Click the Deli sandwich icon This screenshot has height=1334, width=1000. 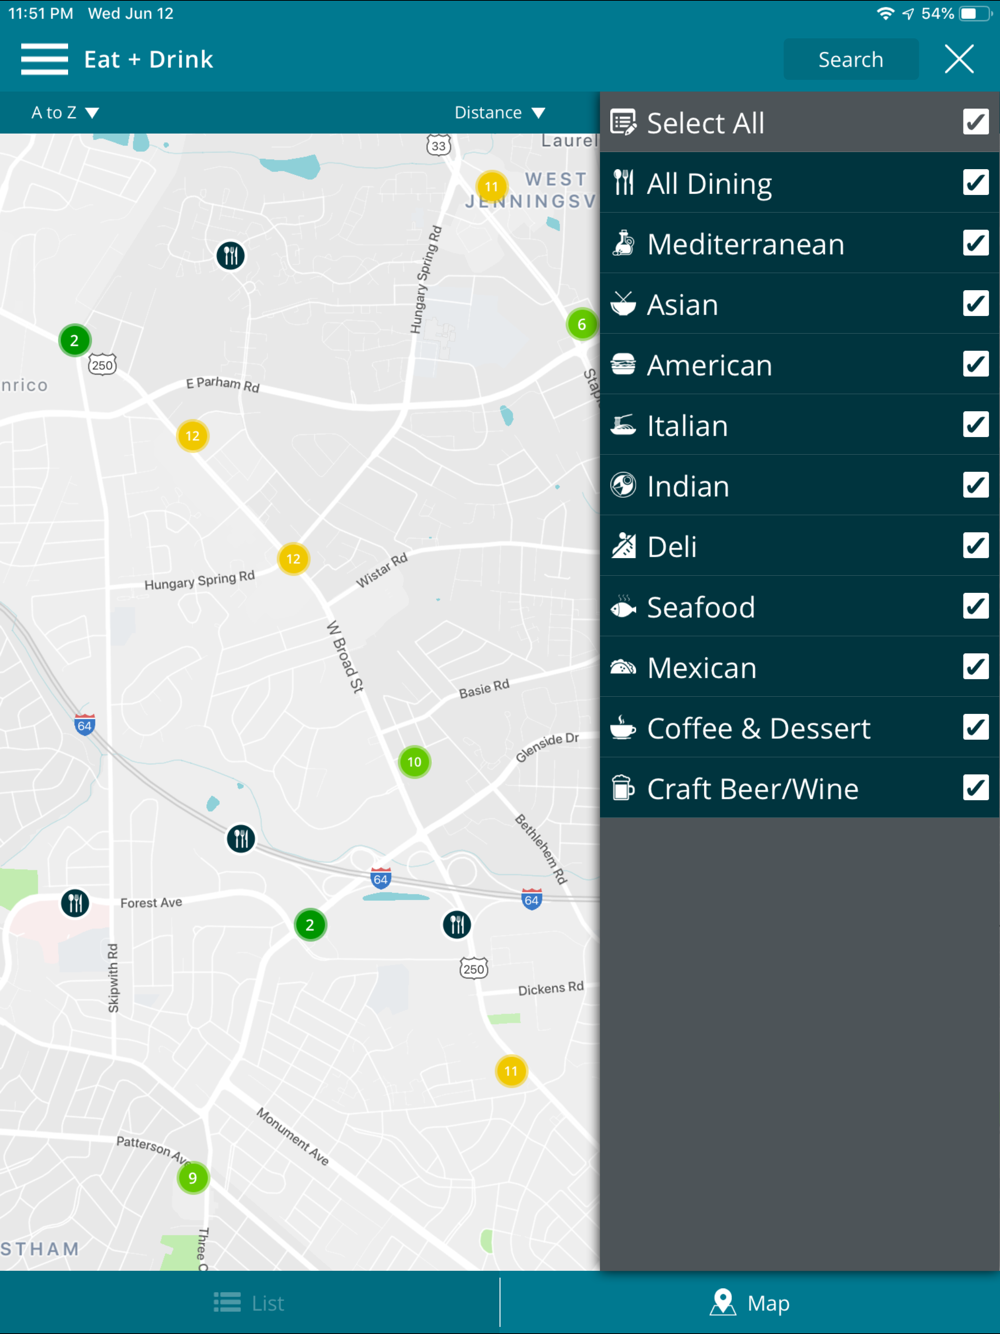point(623,546)
